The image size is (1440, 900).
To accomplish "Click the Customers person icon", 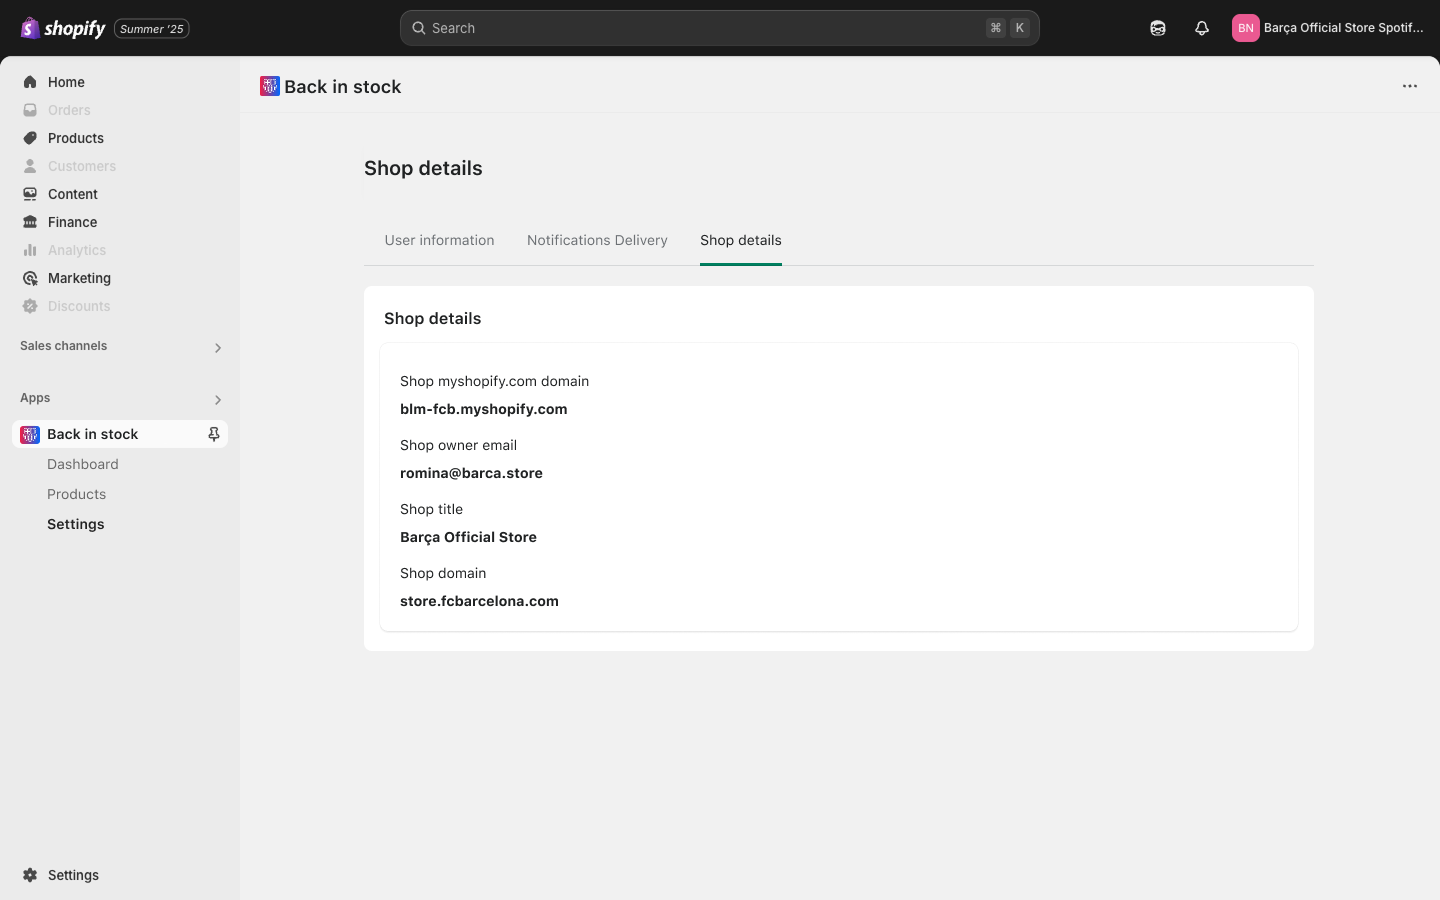I will (30, 166).
